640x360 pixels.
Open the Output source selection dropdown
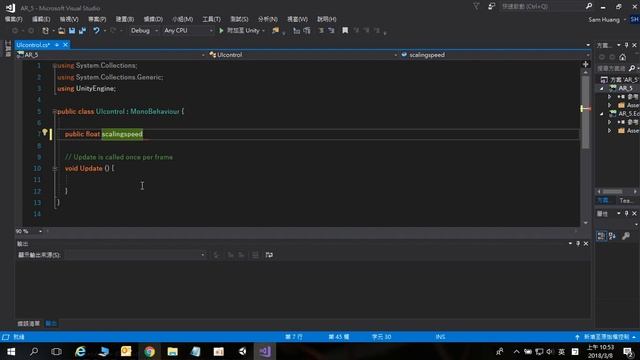pos(135,255)
